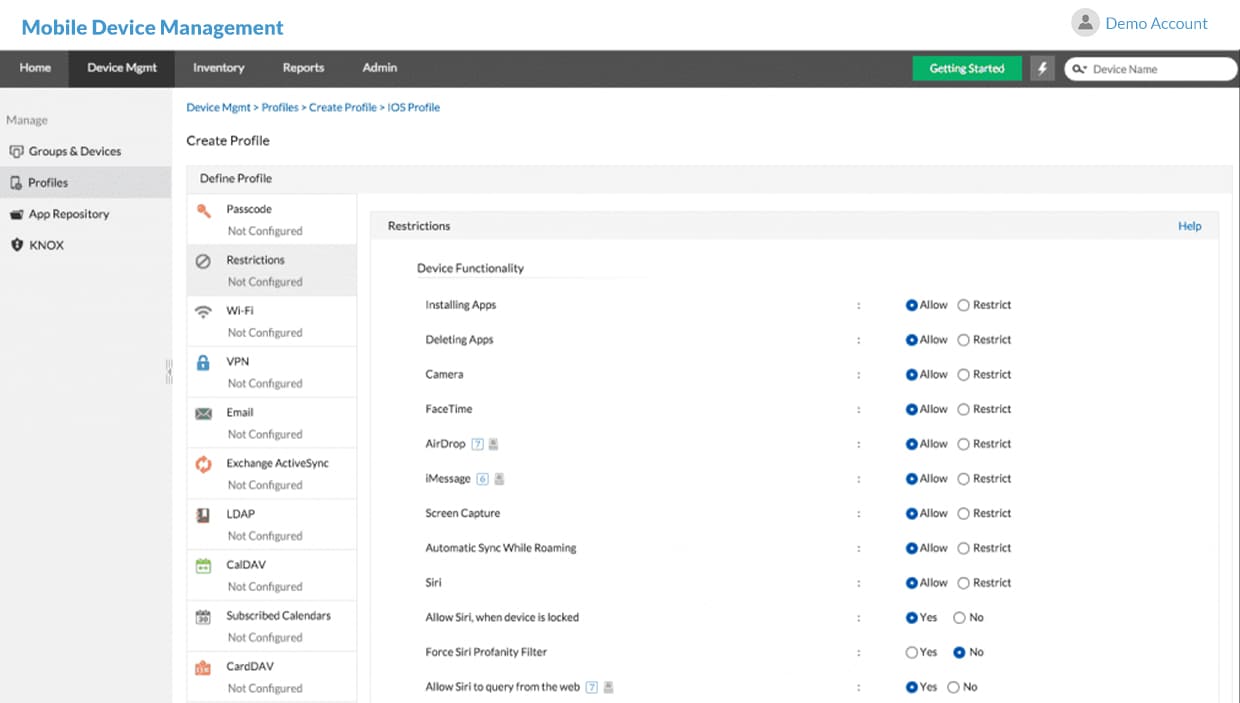Select No for Allow Siri when device locked
Image resolution: width=1240 pixels, height=703 pixels.
pos(959,618)
